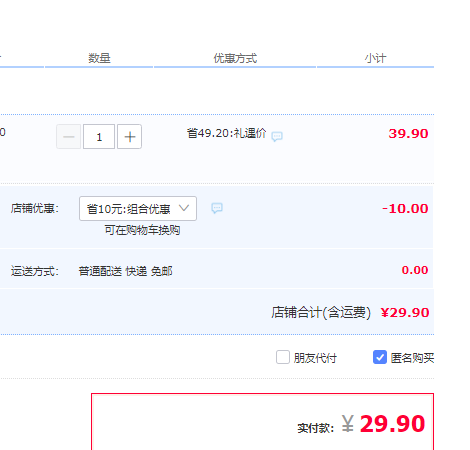Click the 省49.20:礼遇价 discount text
This screenshot has width=470, height=450.
click(226, 133)
